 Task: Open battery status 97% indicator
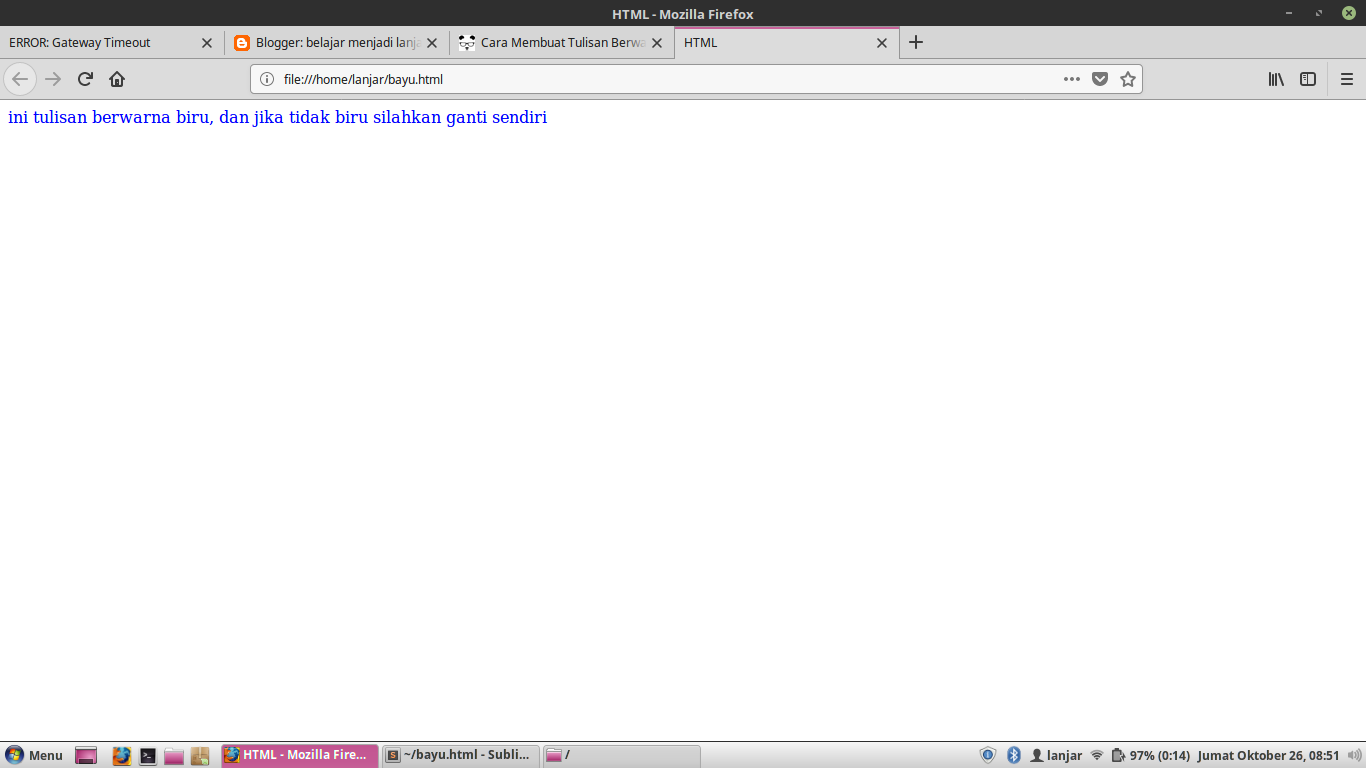click(x=1151, y=755)
